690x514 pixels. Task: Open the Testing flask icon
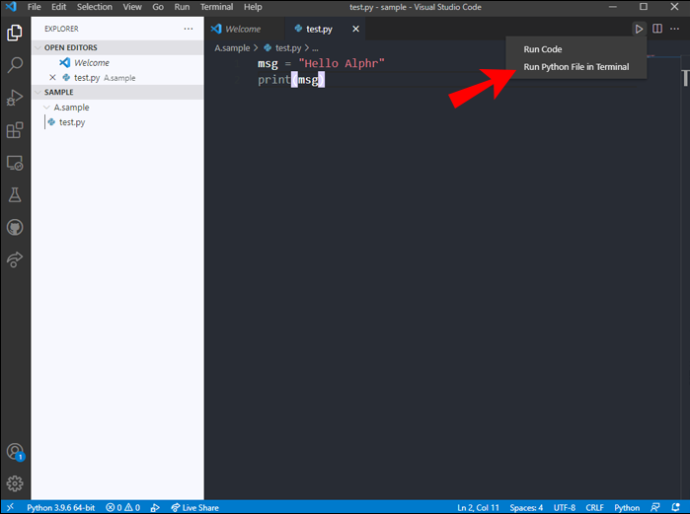[x=15, y=195]
